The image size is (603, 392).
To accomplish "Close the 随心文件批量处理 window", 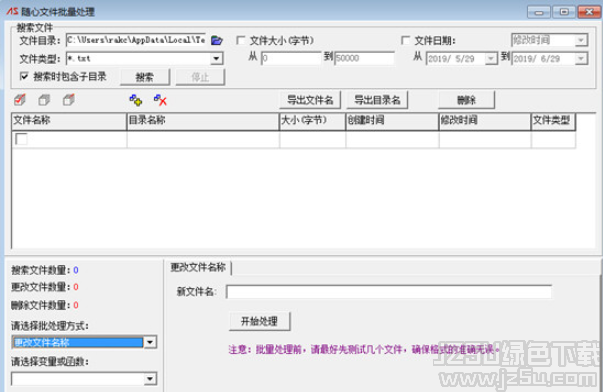I will [589, 12].
